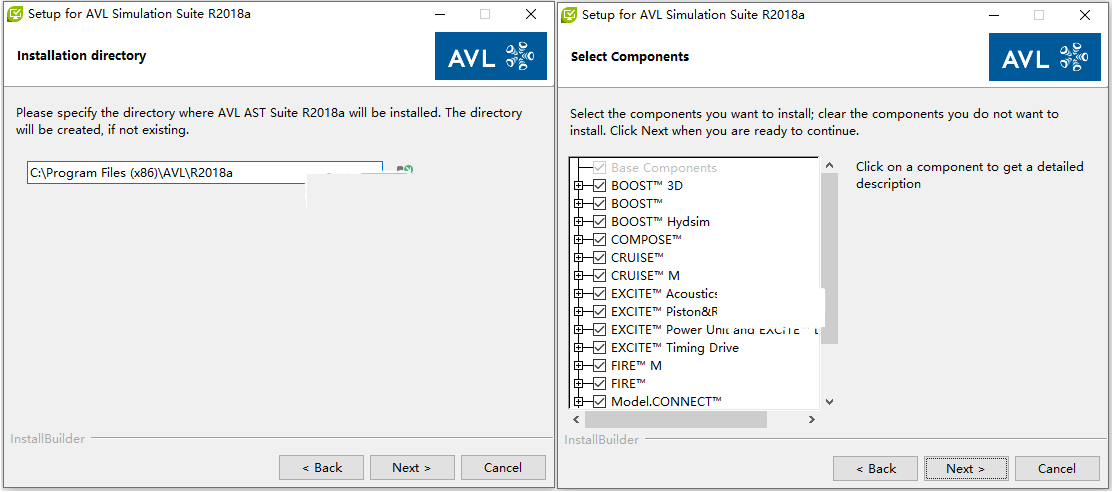Go Back from the Select Components window
Viewport: 1112px width, 492px height.
pos(875,468)
